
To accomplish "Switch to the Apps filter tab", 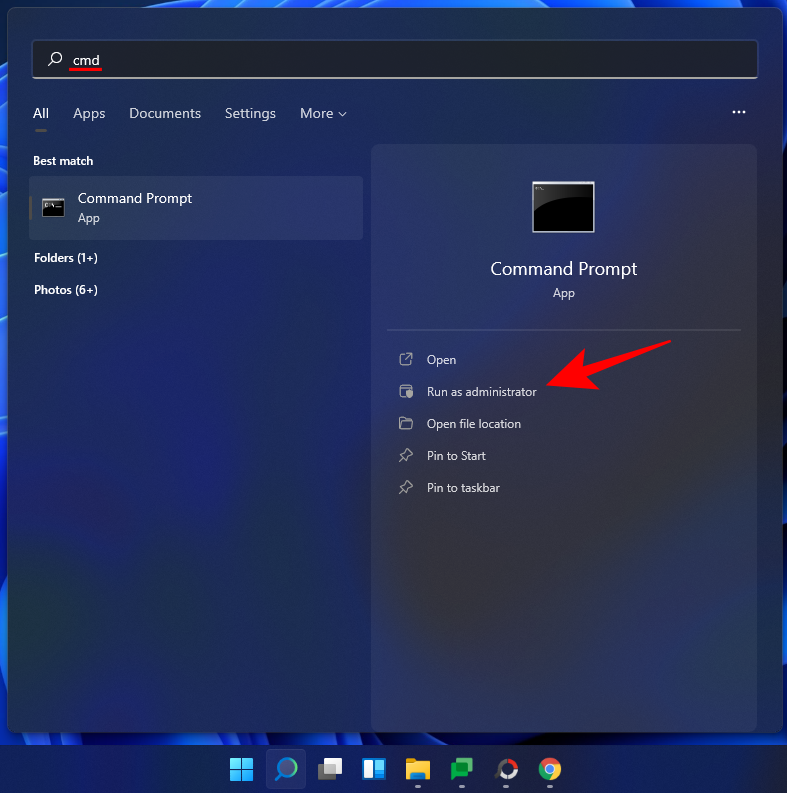I will click(x=89, y=114).
